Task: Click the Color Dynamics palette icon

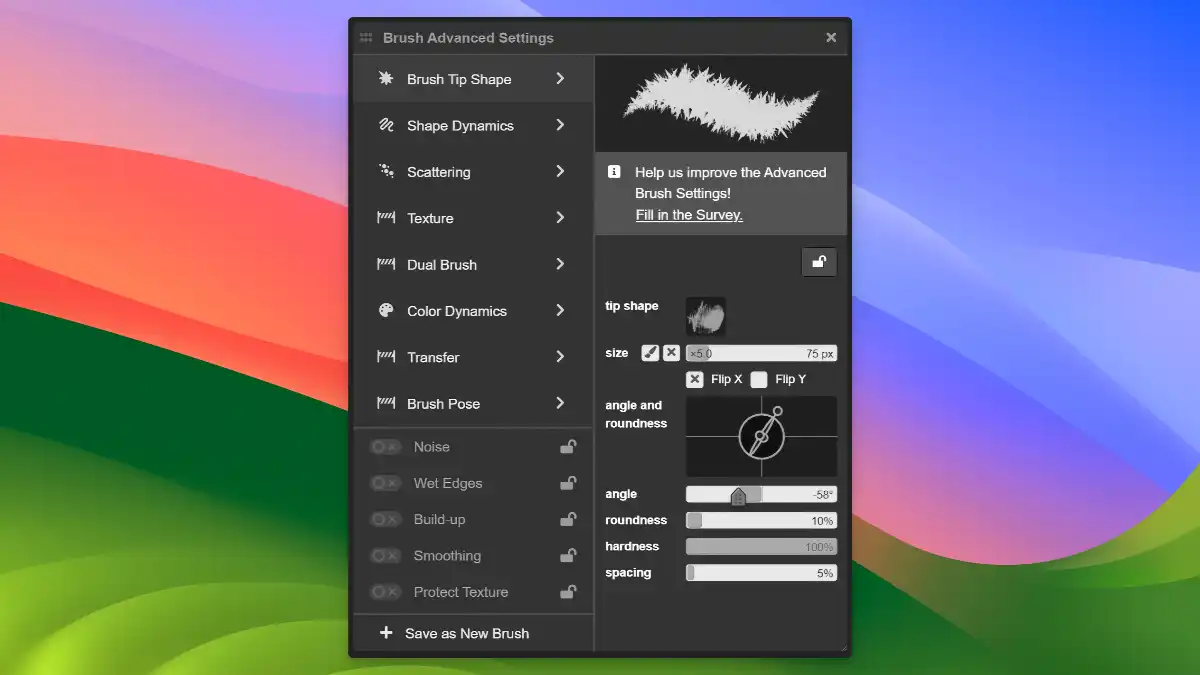Action: 386,310
